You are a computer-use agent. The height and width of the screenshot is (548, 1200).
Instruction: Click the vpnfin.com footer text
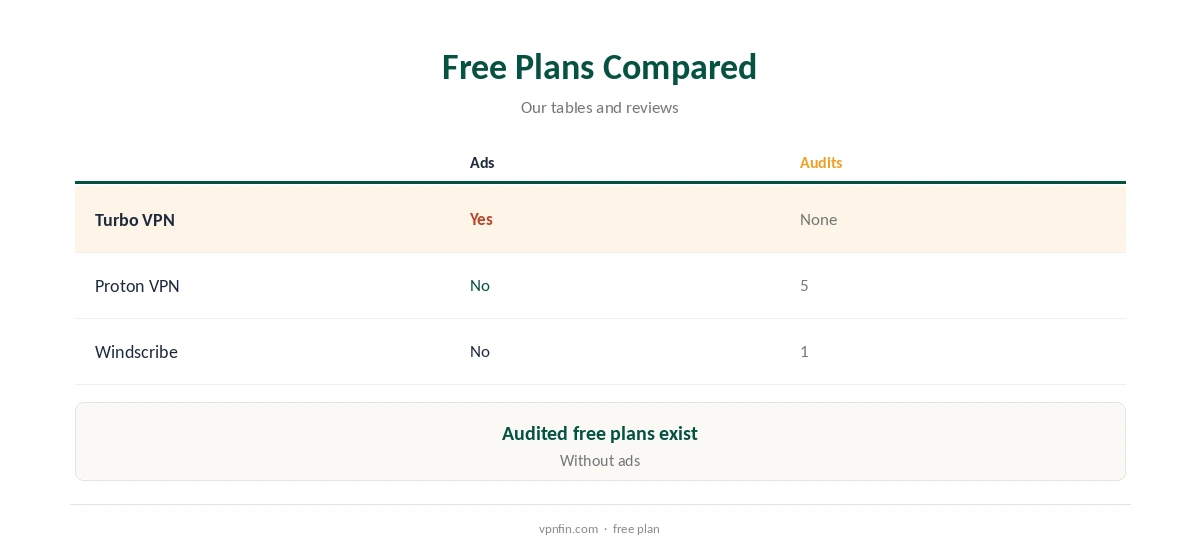coord(568,529)
